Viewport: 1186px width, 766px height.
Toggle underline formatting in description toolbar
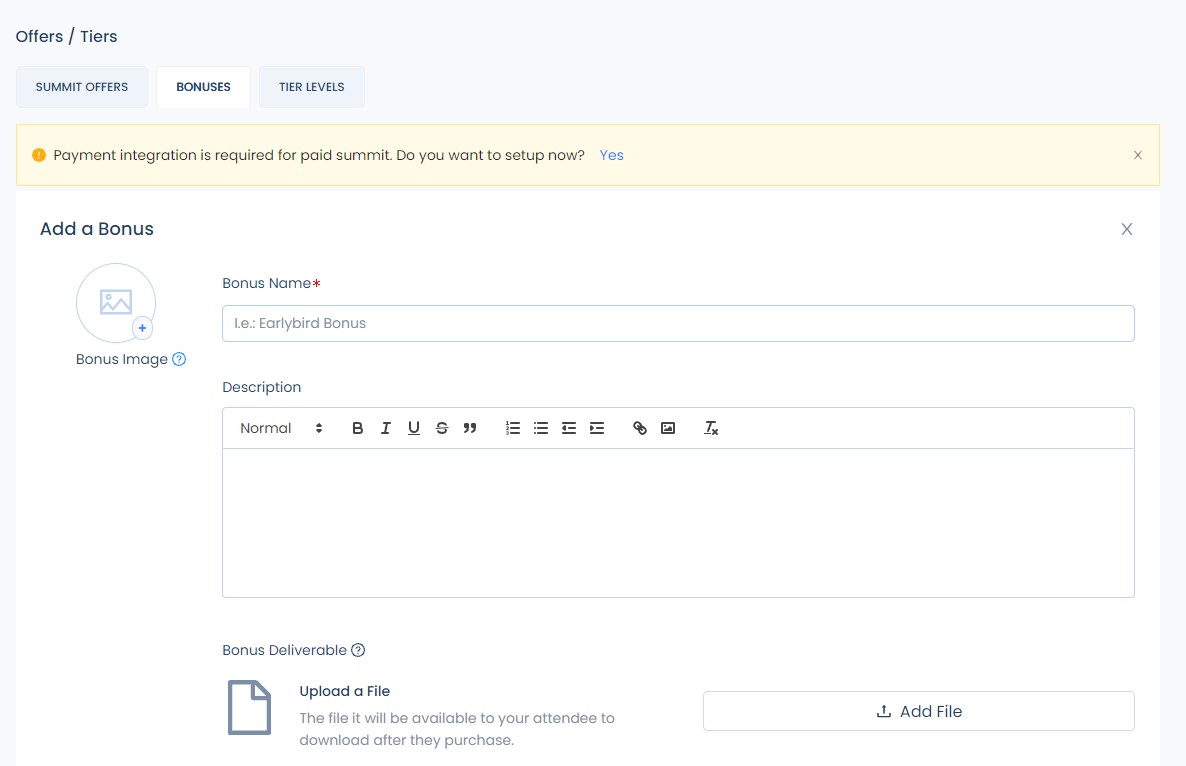414,428
